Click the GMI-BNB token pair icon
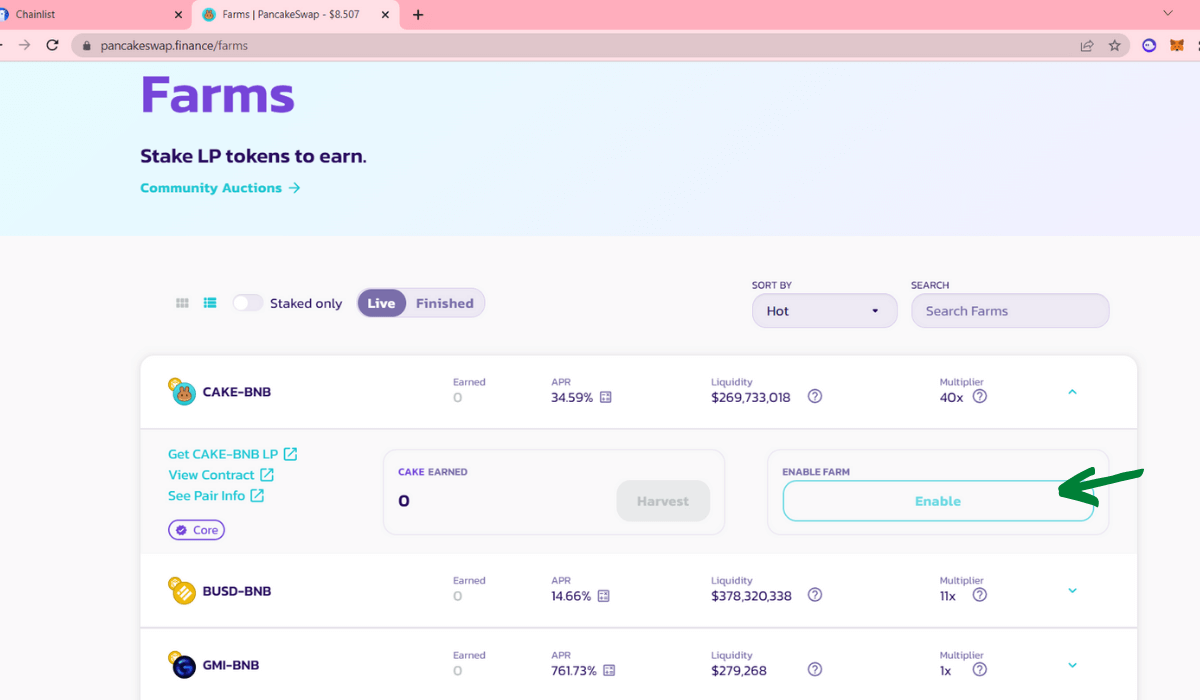1200x700 pixels. click(x=182, y=665)
